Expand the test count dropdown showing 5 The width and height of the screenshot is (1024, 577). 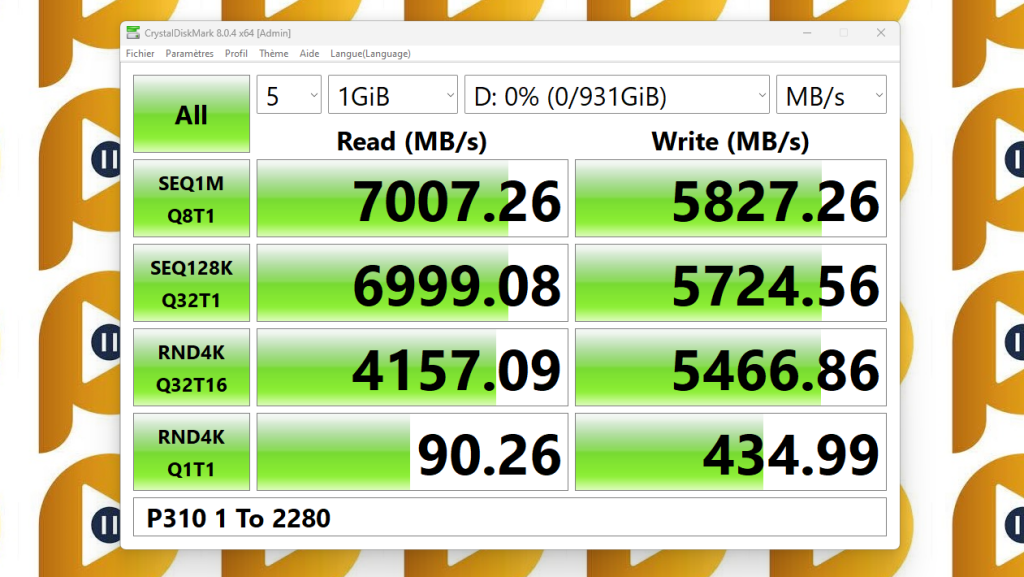coord(289,95)
